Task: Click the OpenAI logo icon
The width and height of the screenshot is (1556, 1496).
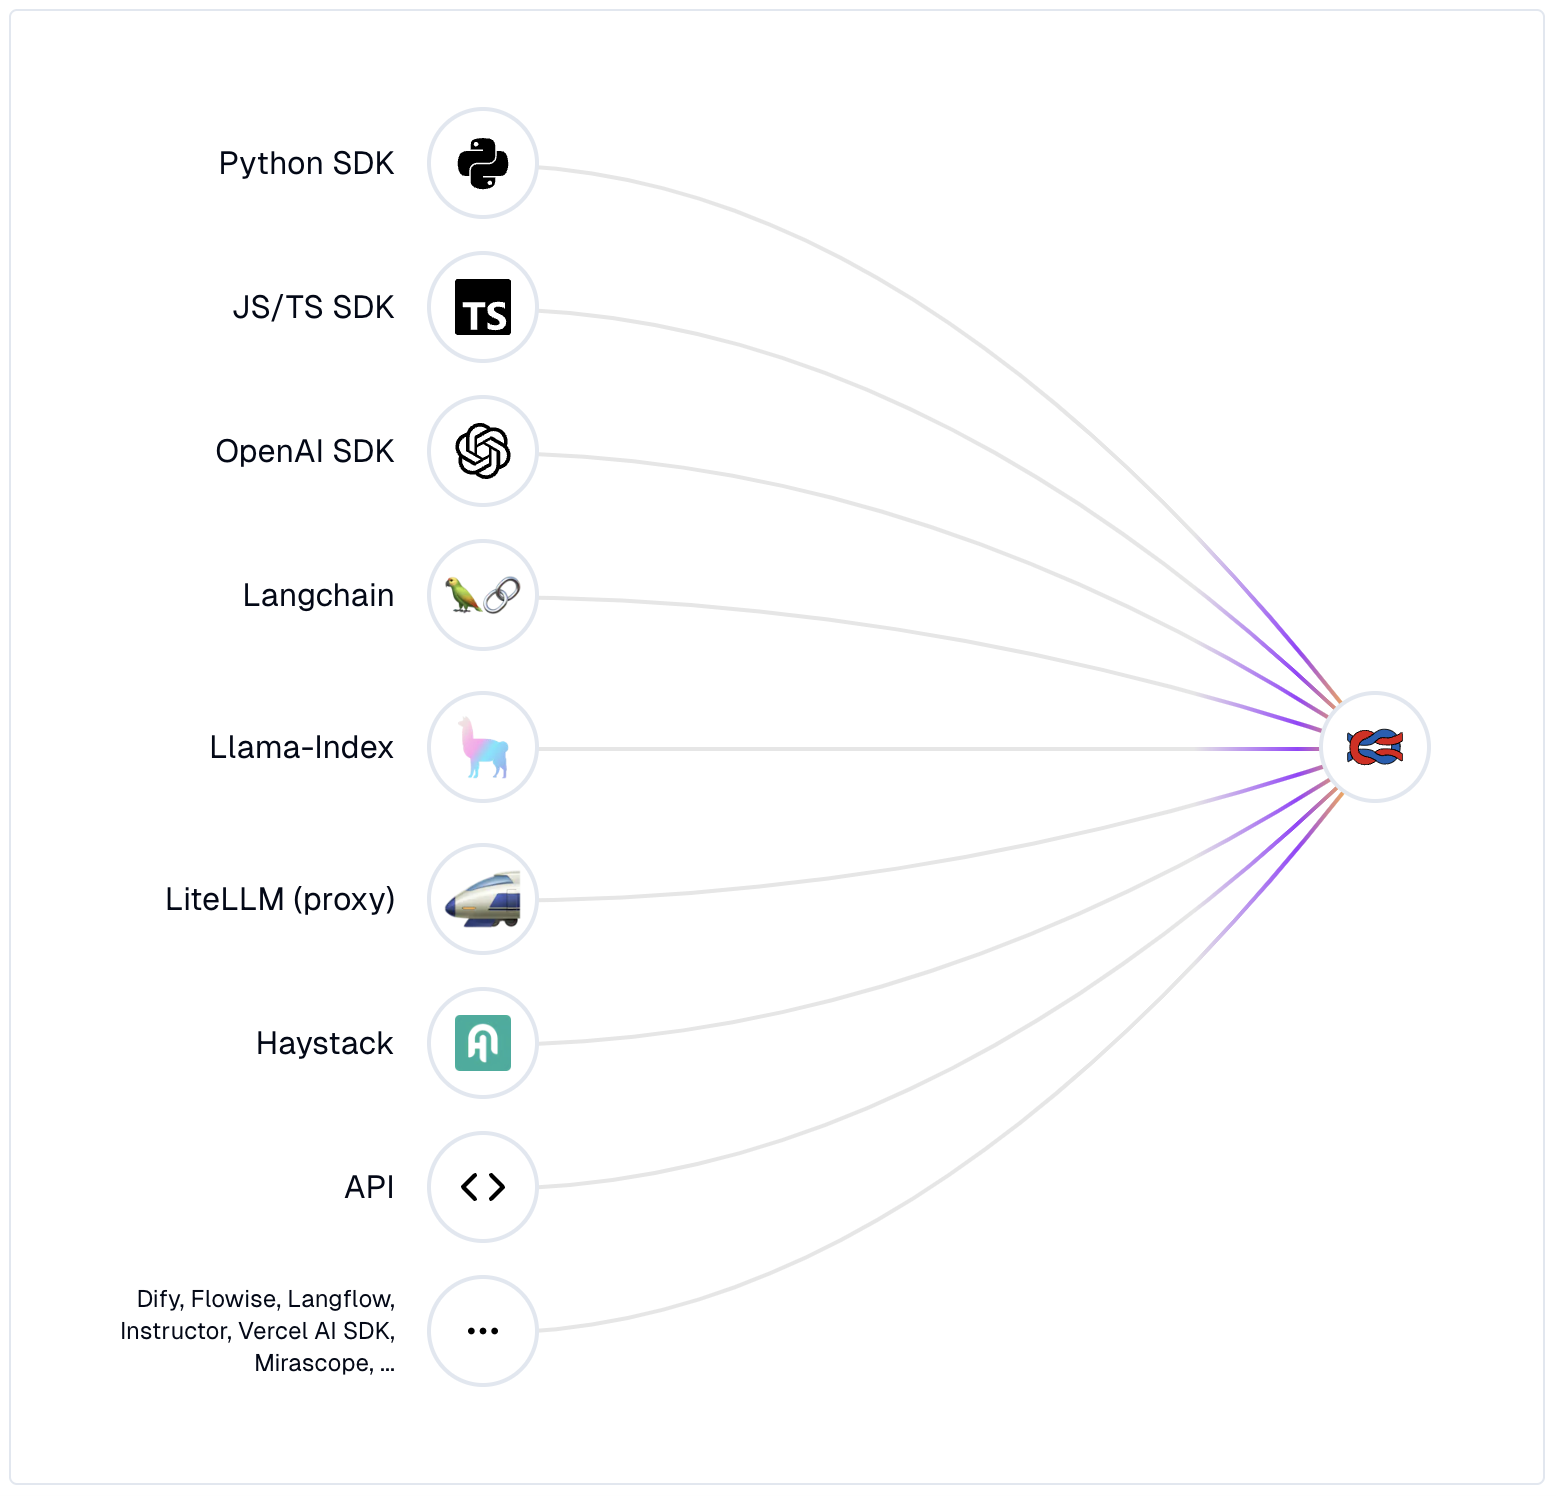Action: 483,451
